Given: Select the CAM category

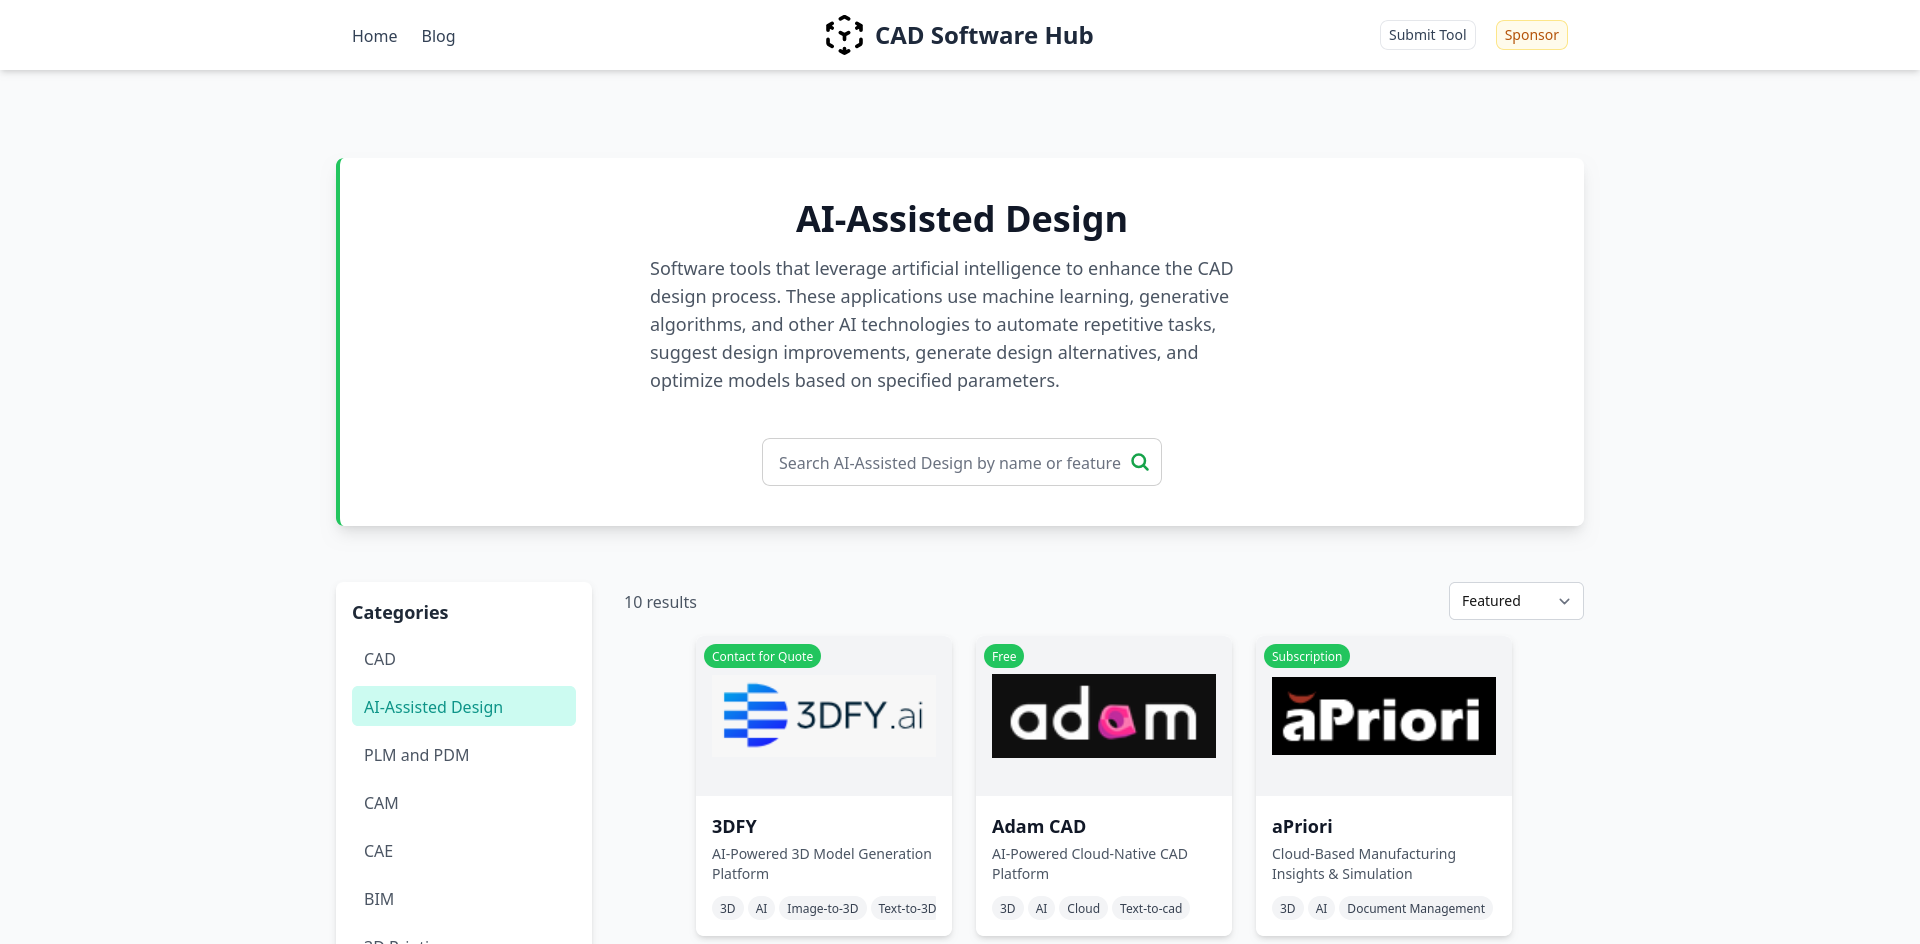Looking at the screenshot, I should point(464,803).
